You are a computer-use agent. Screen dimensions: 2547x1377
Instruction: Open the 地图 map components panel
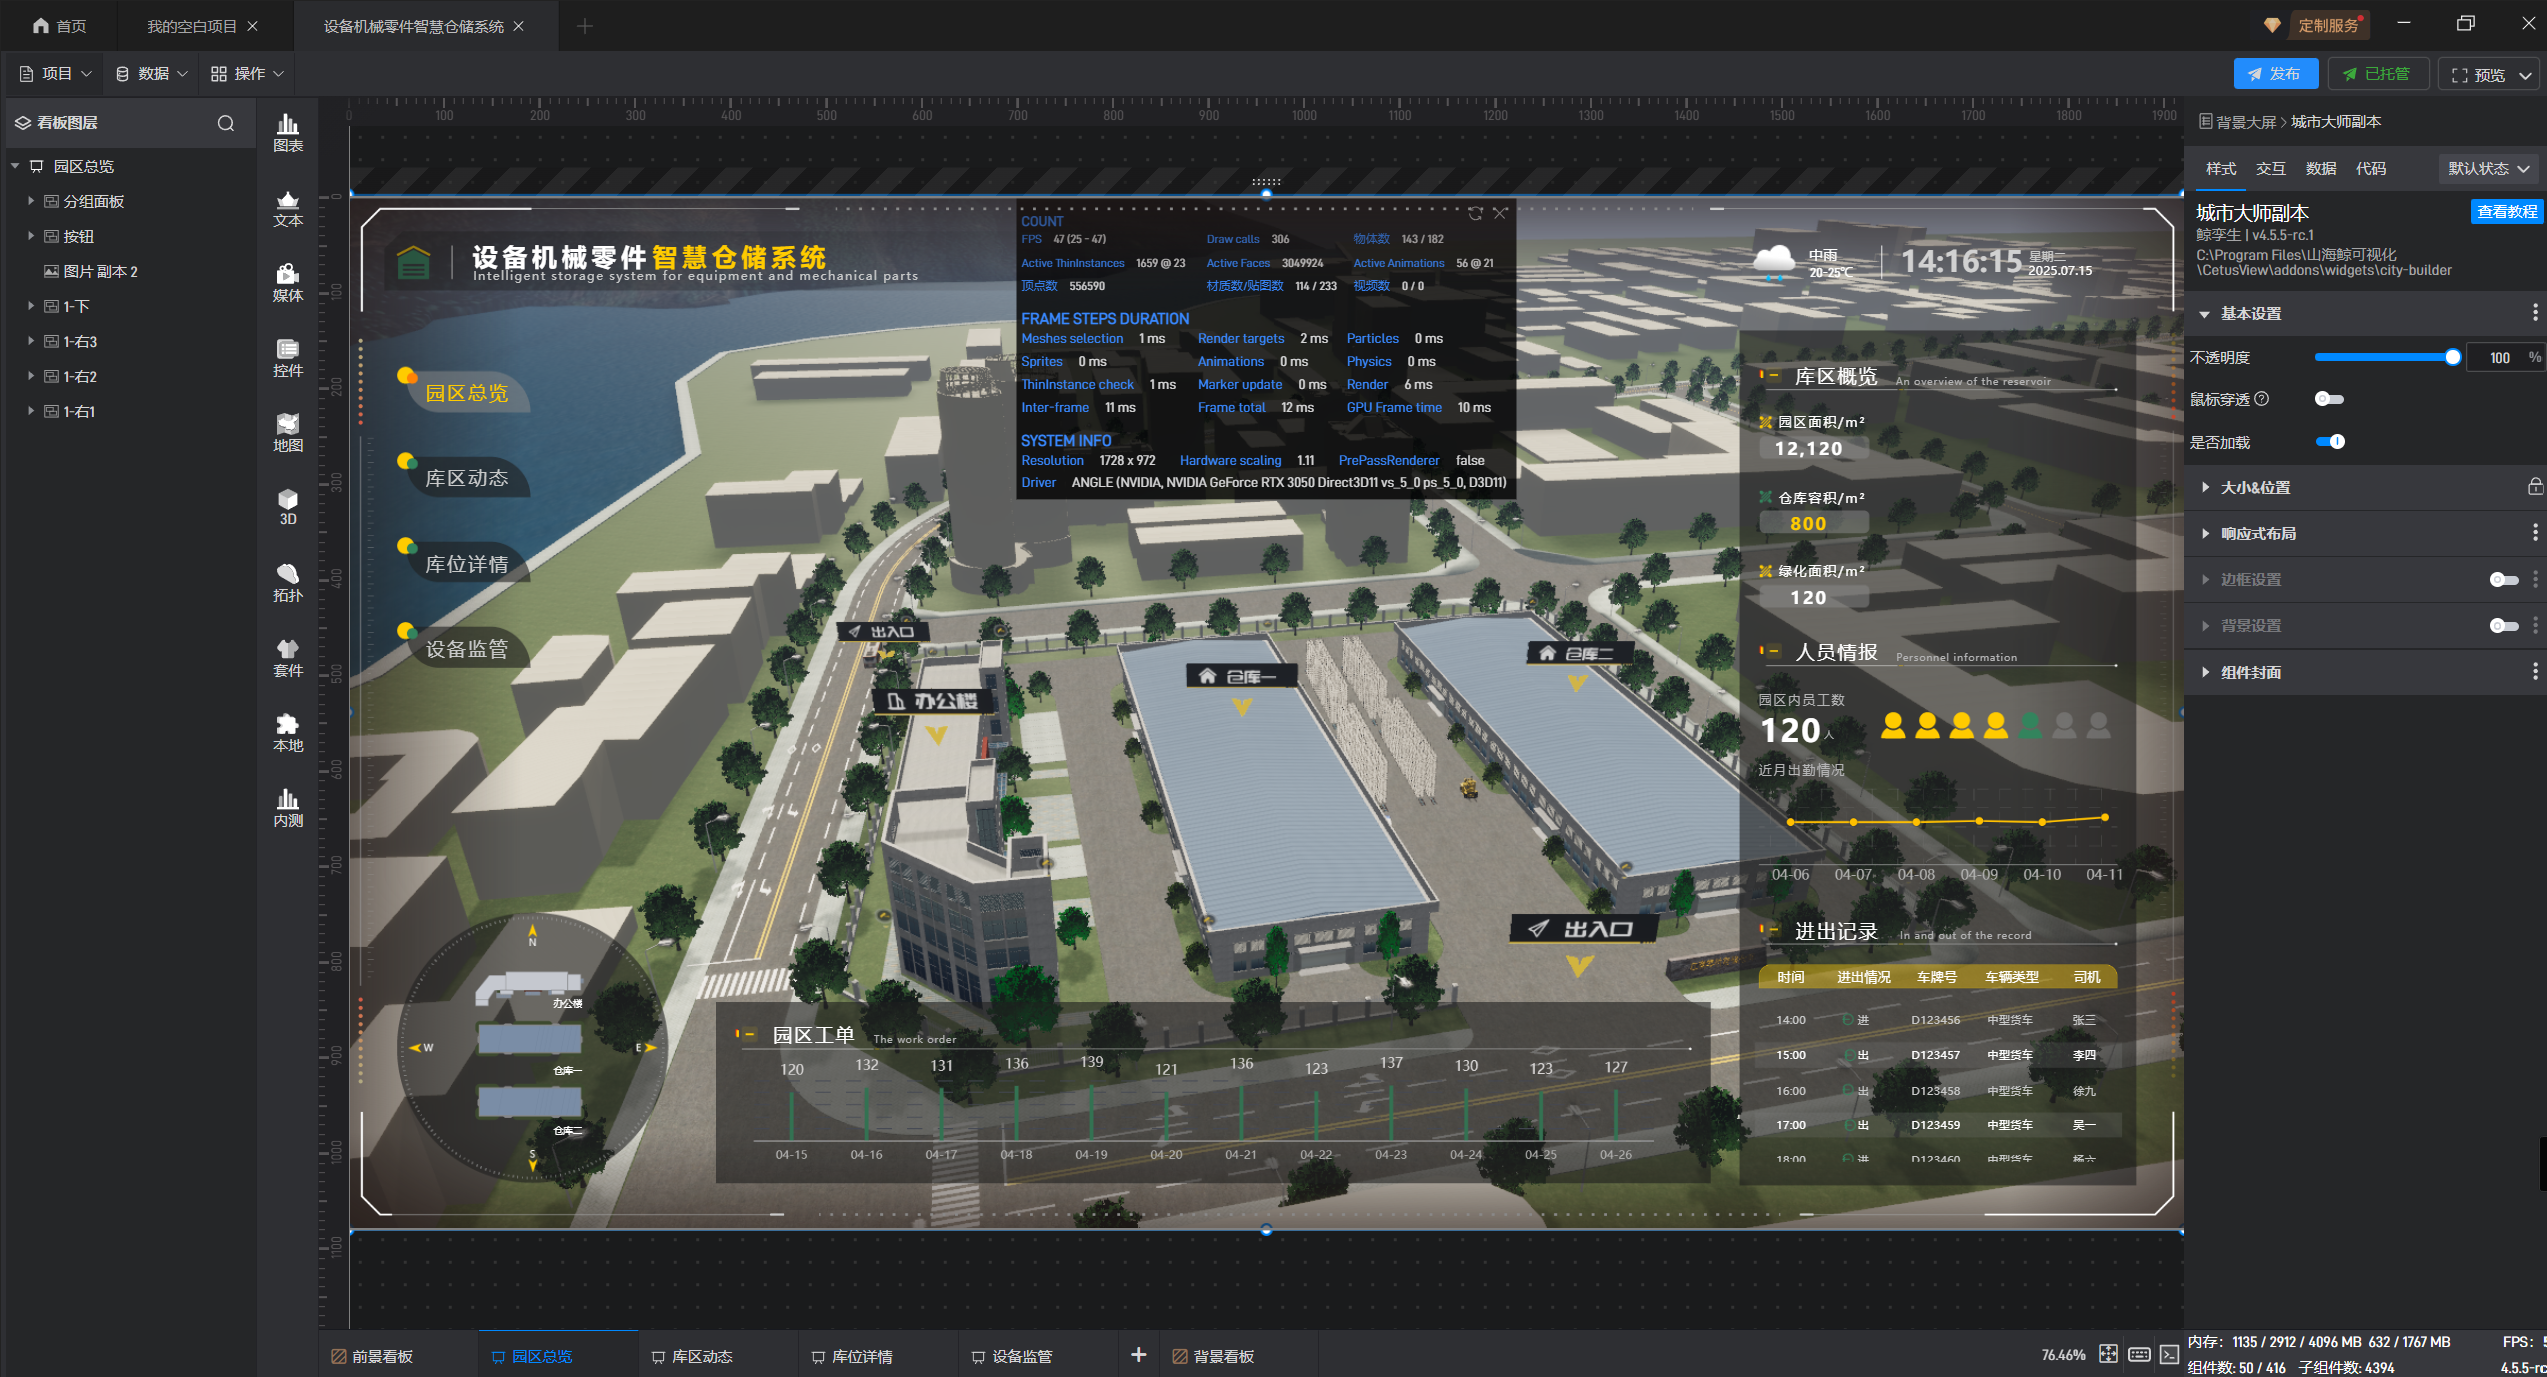[288, 433]
